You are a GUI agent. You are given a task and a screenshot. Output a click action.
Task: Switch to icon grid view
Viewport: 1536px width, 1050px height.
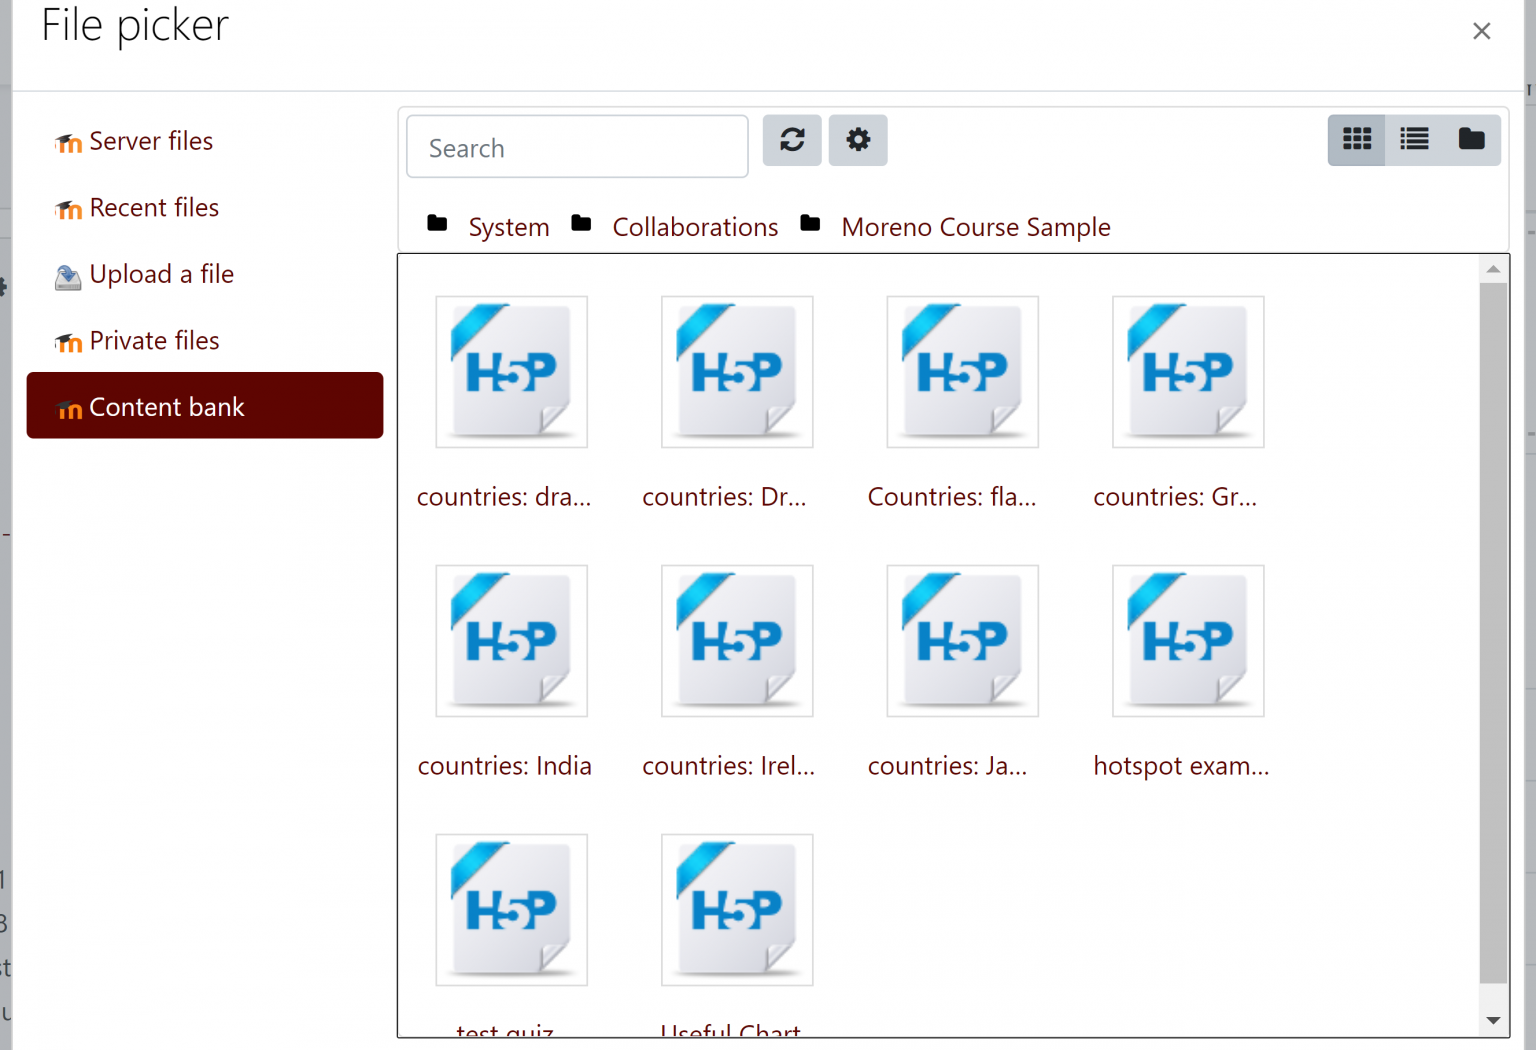pos(1356,140)
